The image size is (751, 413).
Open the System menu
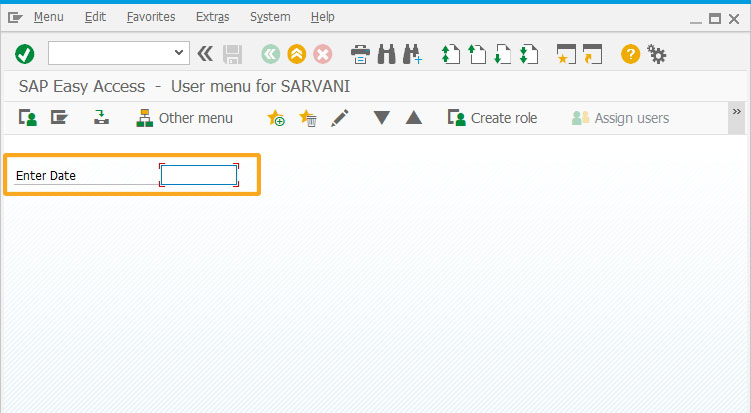pos(270,17)
